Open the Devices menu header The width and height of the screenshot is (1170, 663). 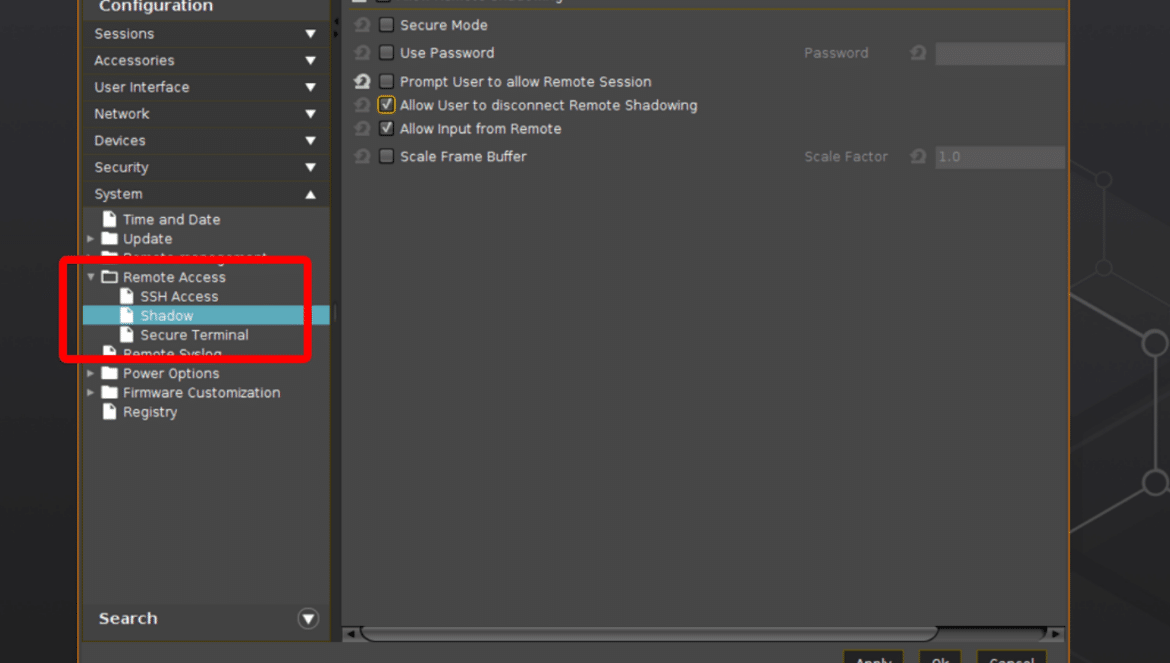coord(206,141)
